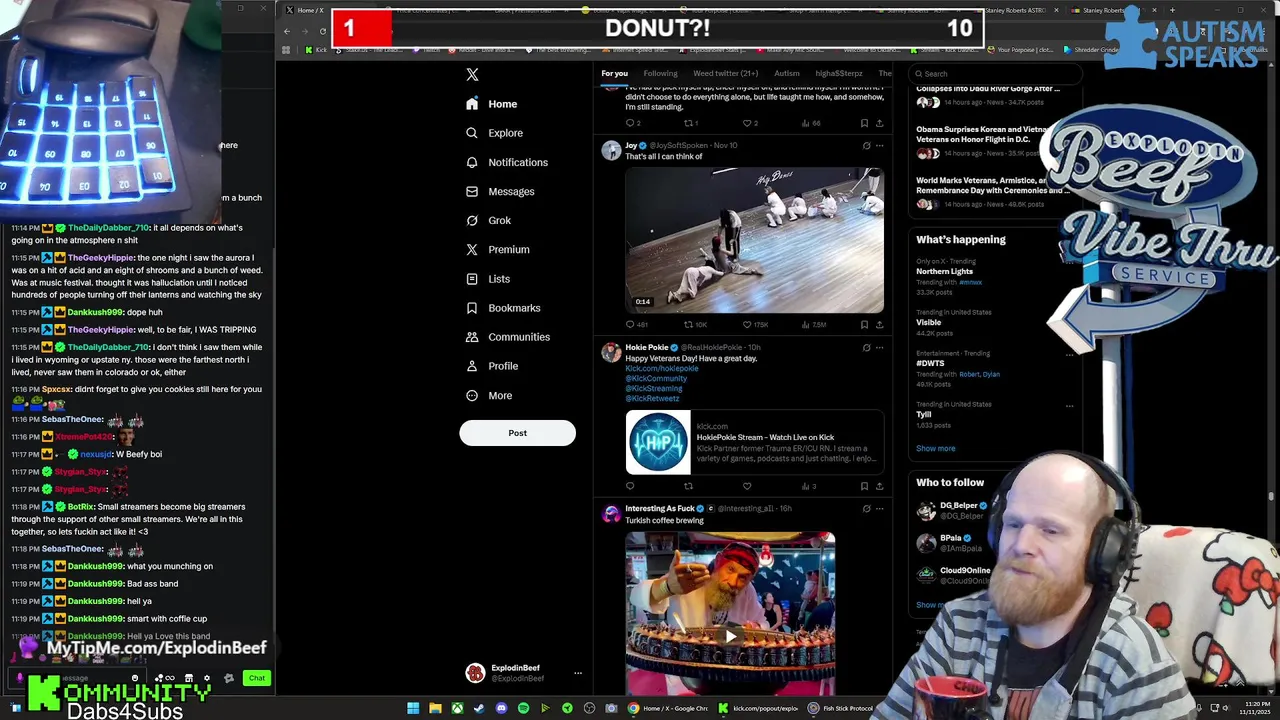Open File Explorer from the taskbar
The height and width of the screenshot is (720, 1280).
435,708
